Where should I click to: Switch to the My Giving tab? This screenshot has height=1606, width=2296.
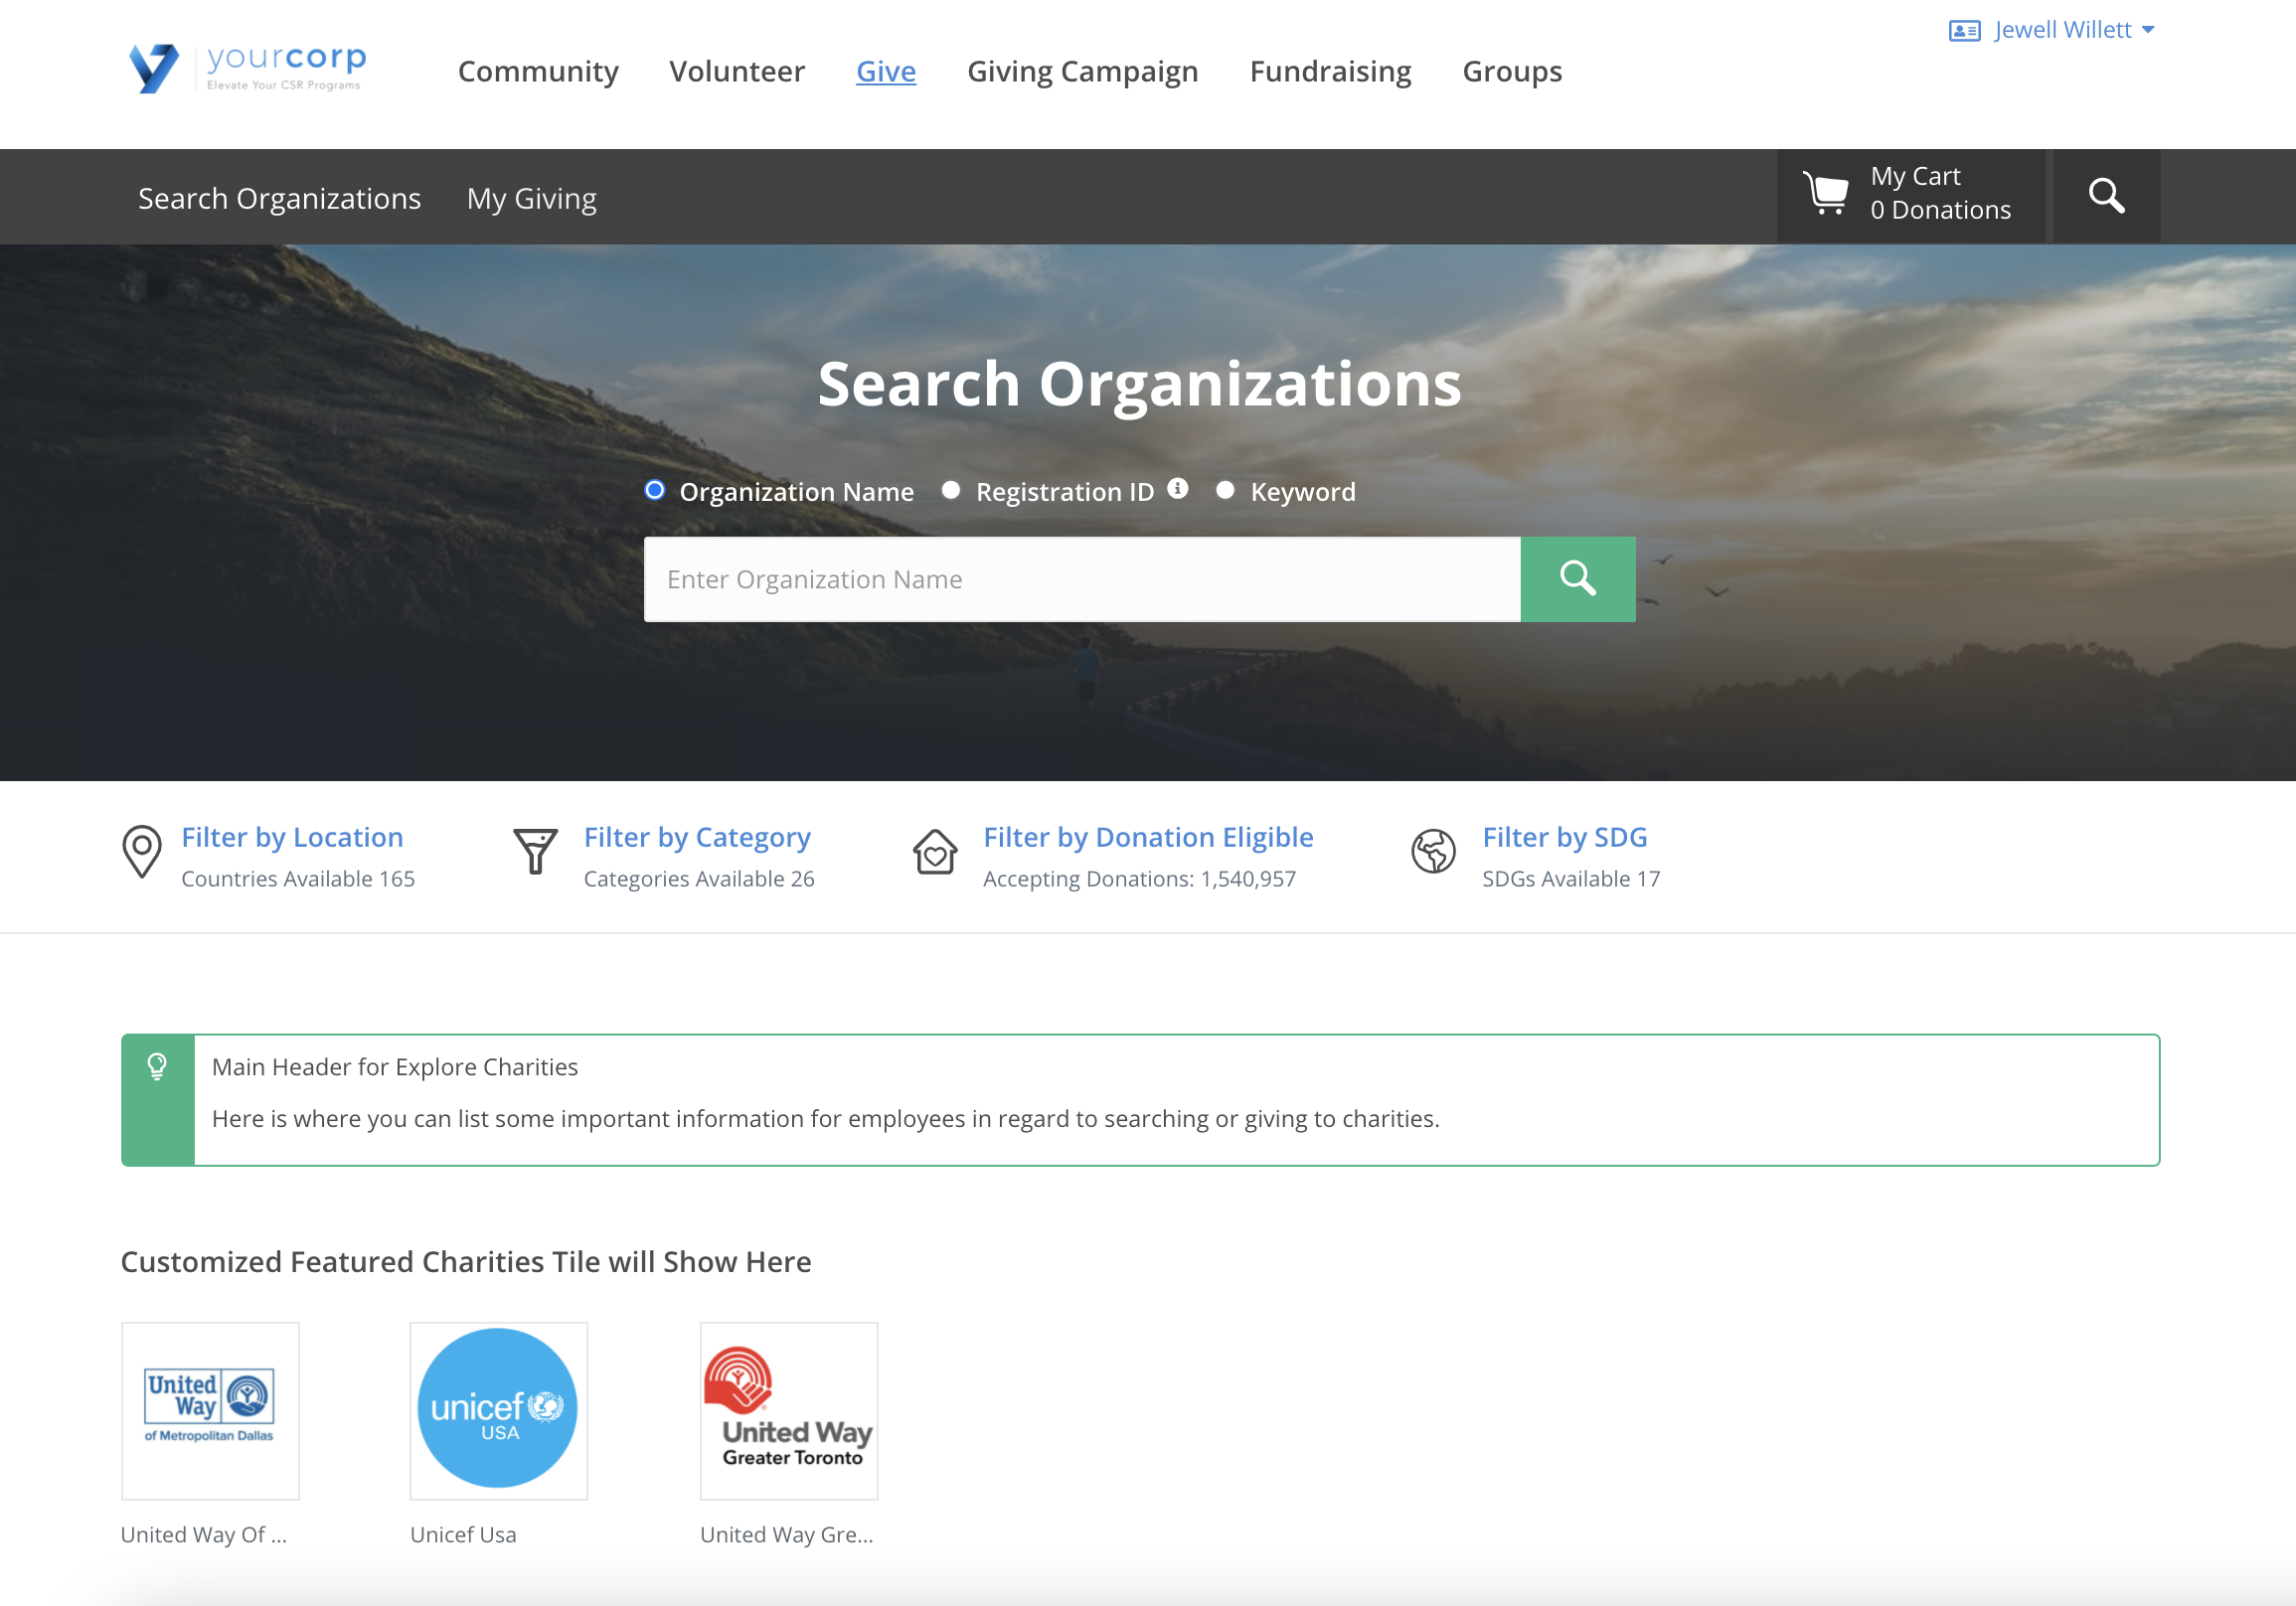click(531, 198)
